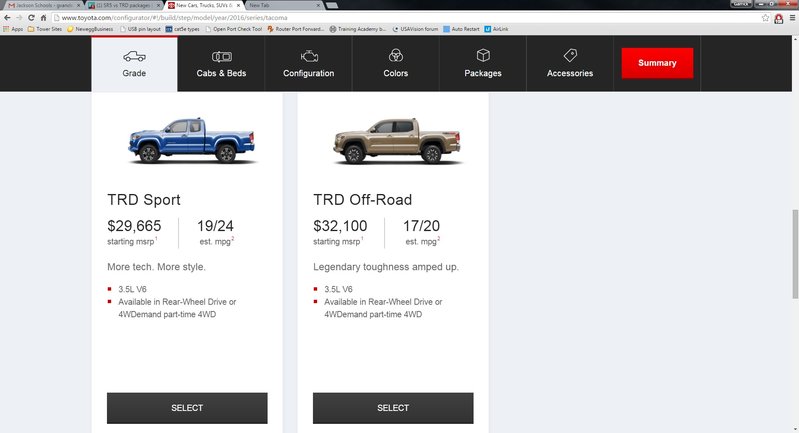Go to browser Home page
799x433 pixels.
click(x=43, y=18)
